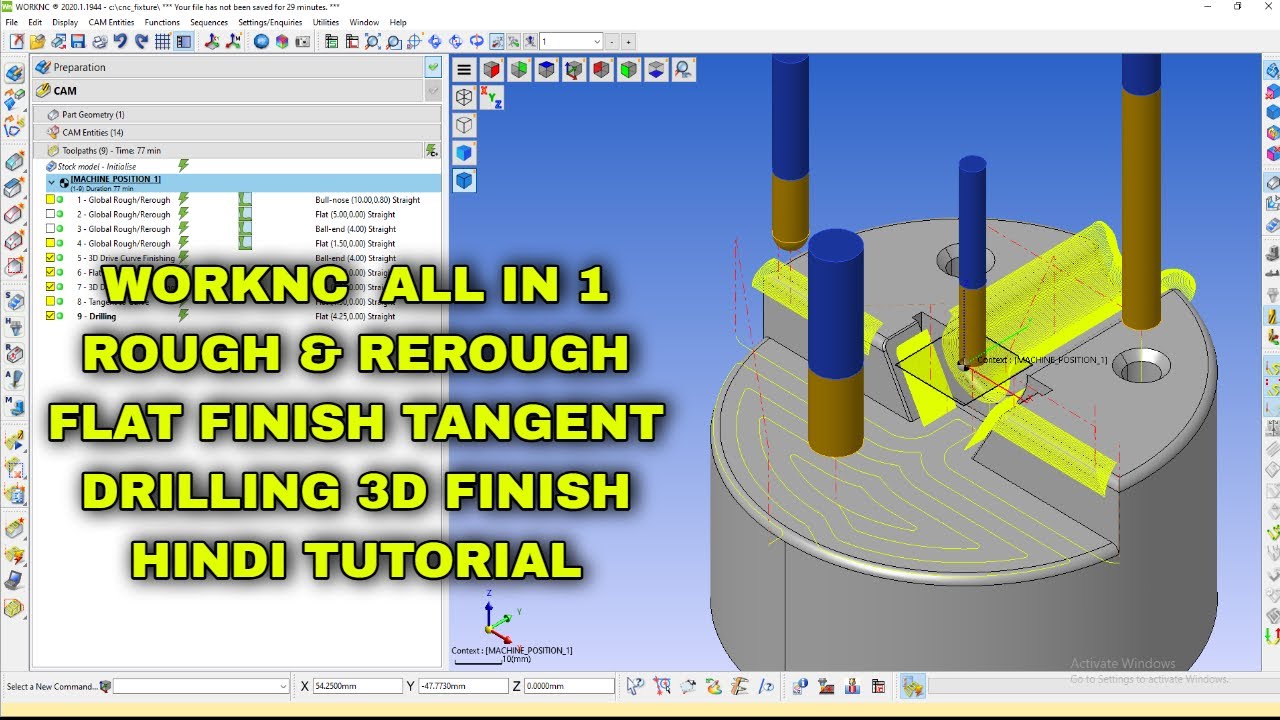1280x720 pixels.
Task: Click the highlighted yellow icon in bottom toolbar
Action: (912, 686)
